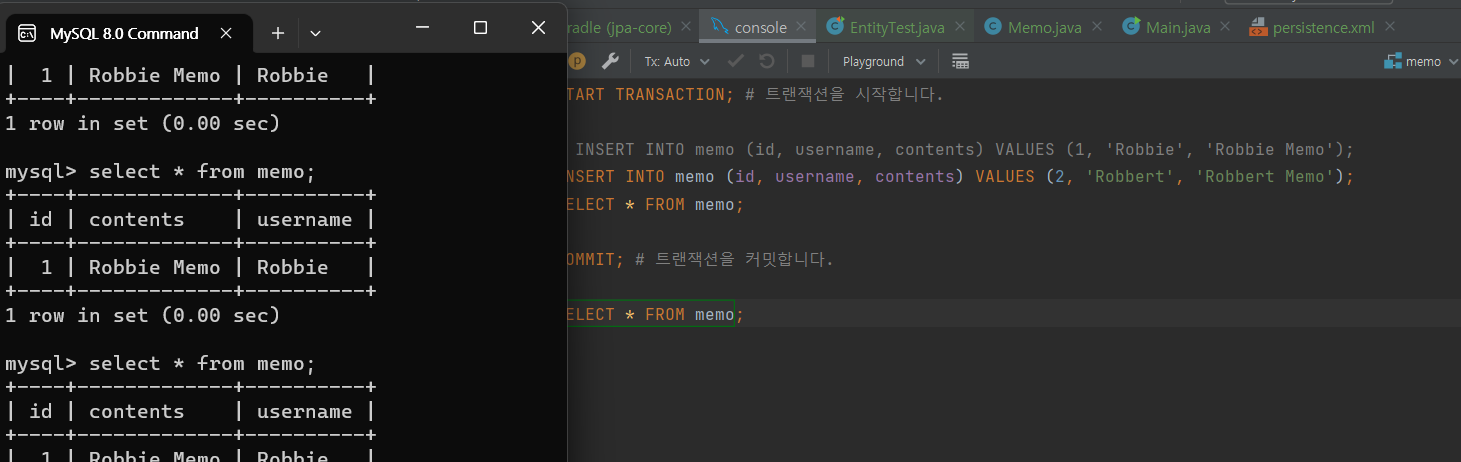Viewport: 1461px width, 462px height.
Task: Open the terminal new-tab dropdown arrow
Action: pyautogui.click(x=315, y=33)
